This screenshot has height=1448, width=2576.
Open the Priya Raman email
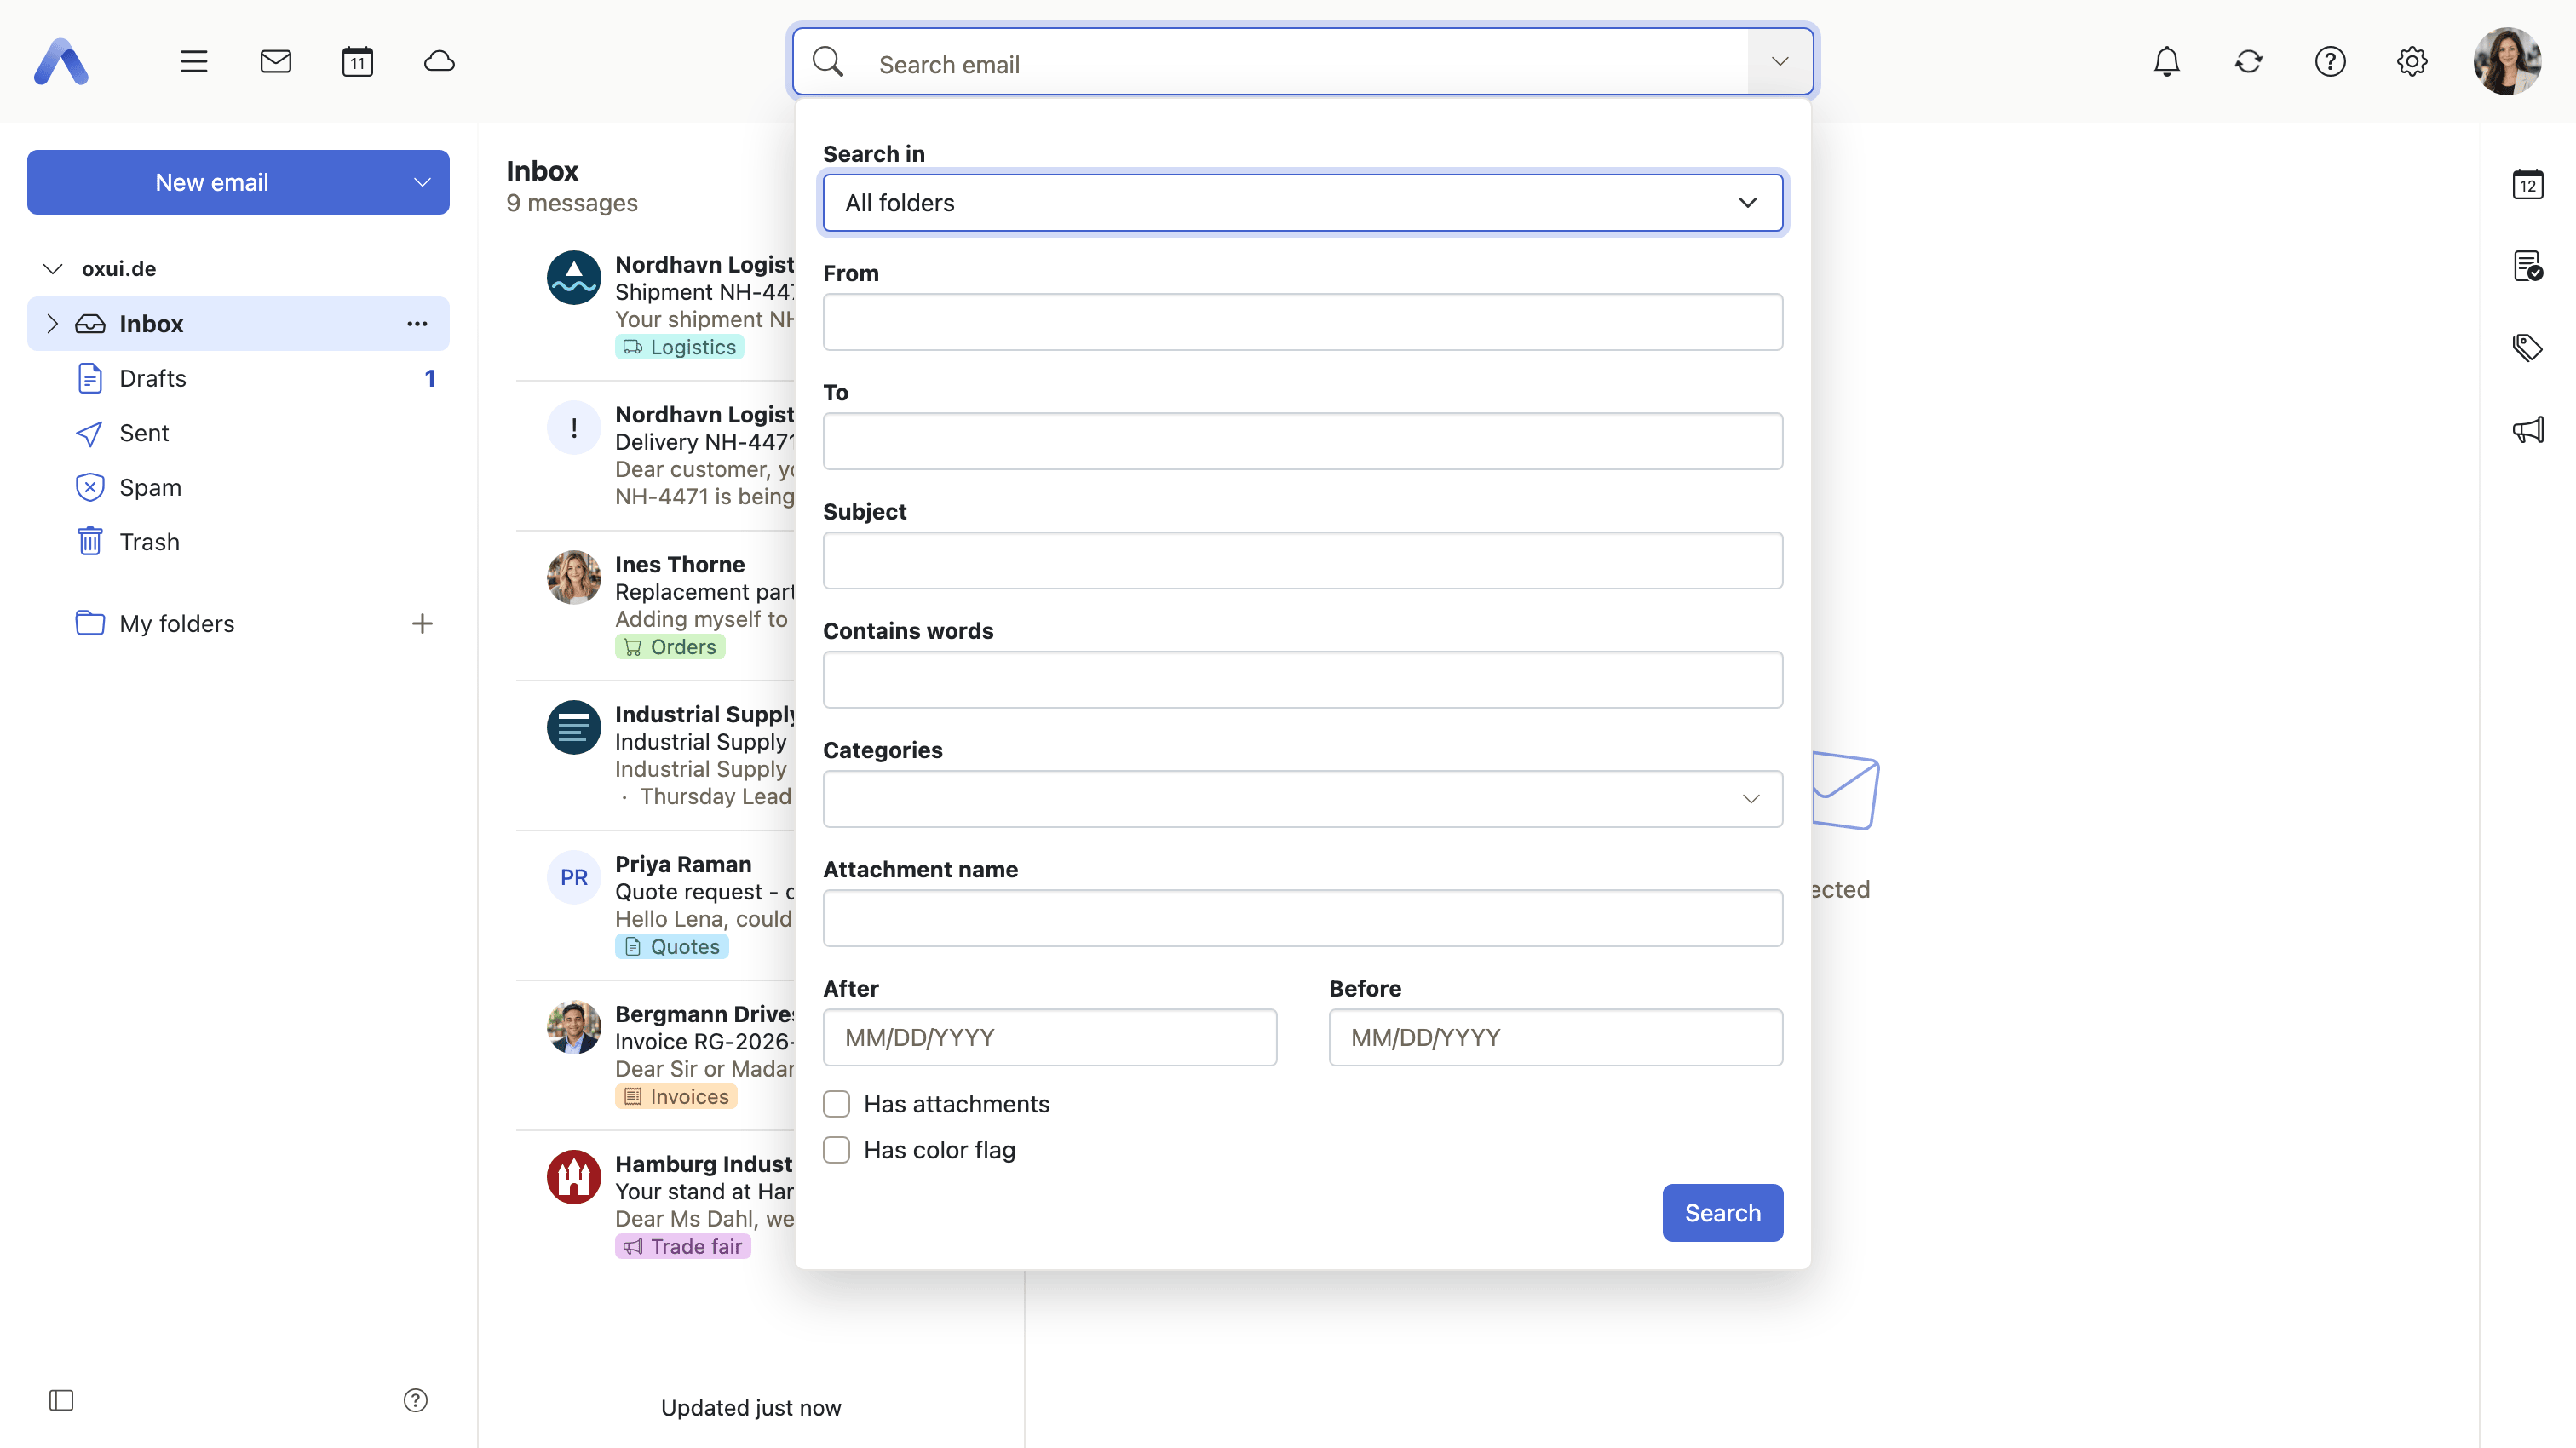click(x=656, y=905)
